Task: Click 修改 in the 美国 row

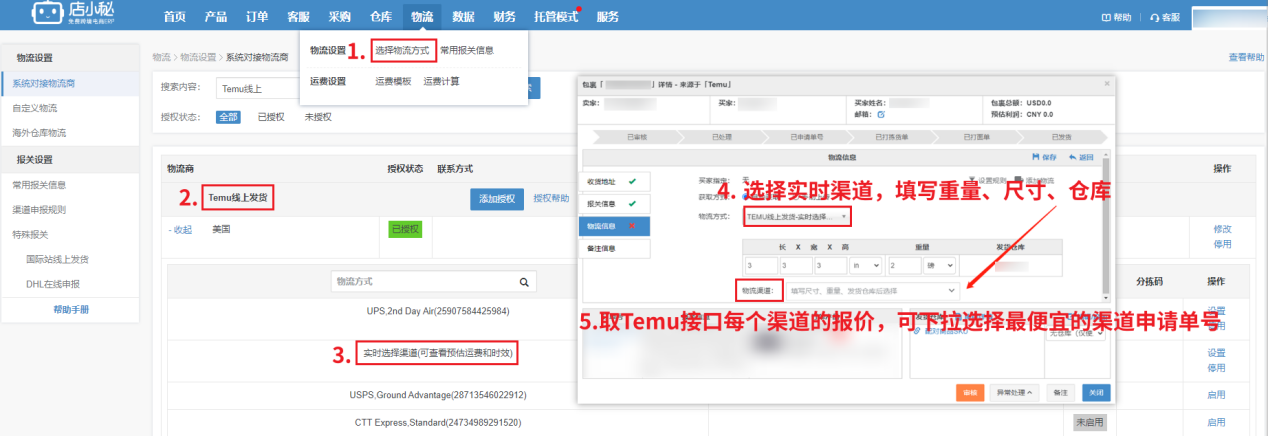Action: pos(1221,229)
